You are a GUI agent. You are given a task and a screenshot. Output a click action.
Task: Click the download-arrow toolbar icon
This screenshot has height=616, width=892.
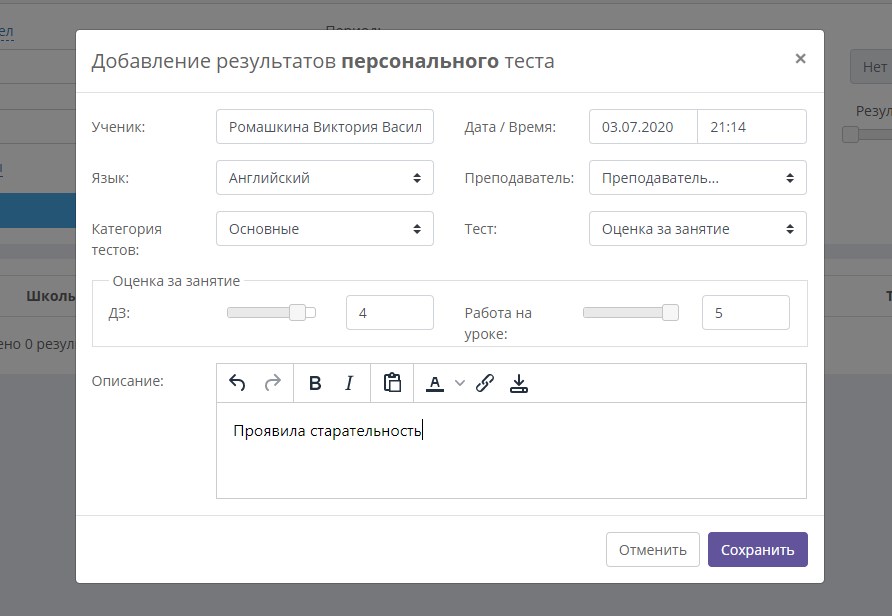[519, 383]
